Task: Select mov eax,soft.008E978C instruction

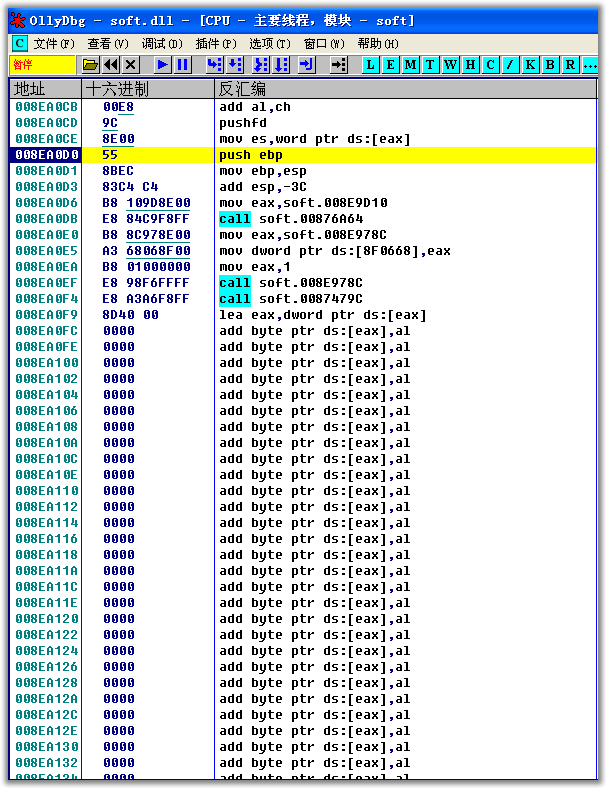Action: pyautogui.click(x=302, y=235)
